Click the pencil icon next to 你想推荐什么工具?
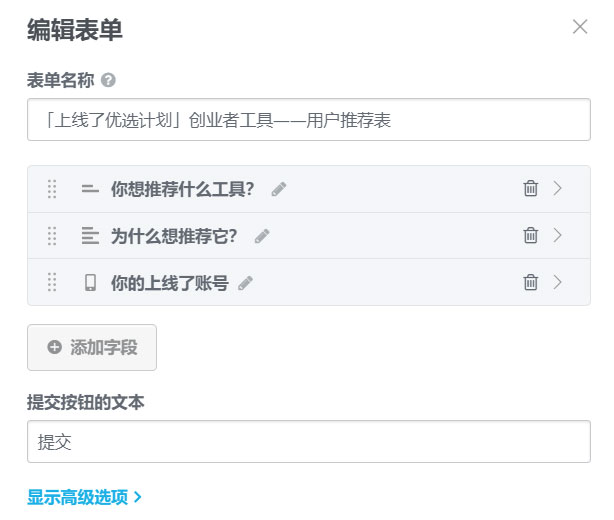 pos(279,189)
